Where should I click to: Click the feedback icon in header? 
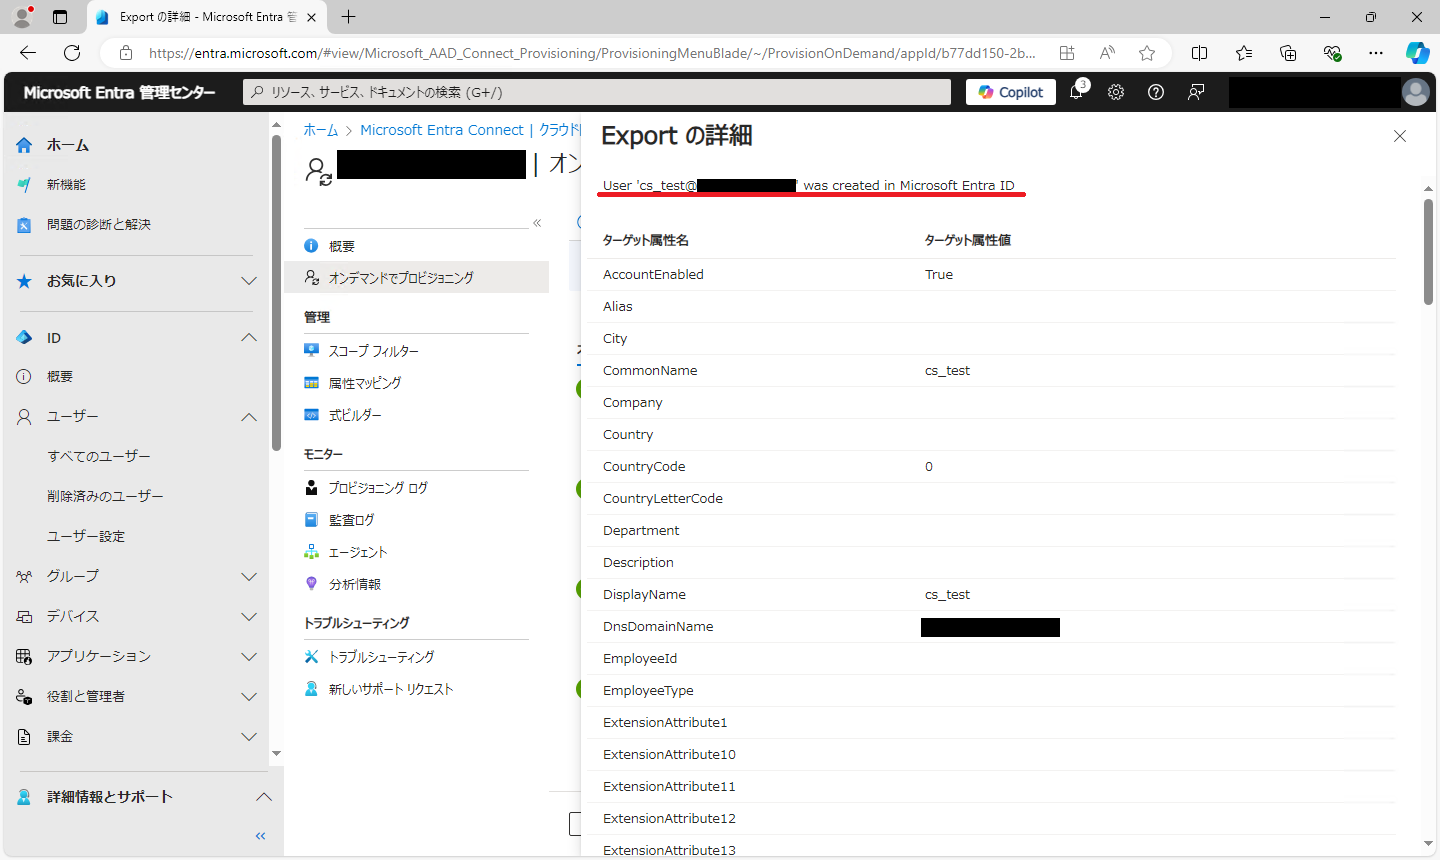1196,92
